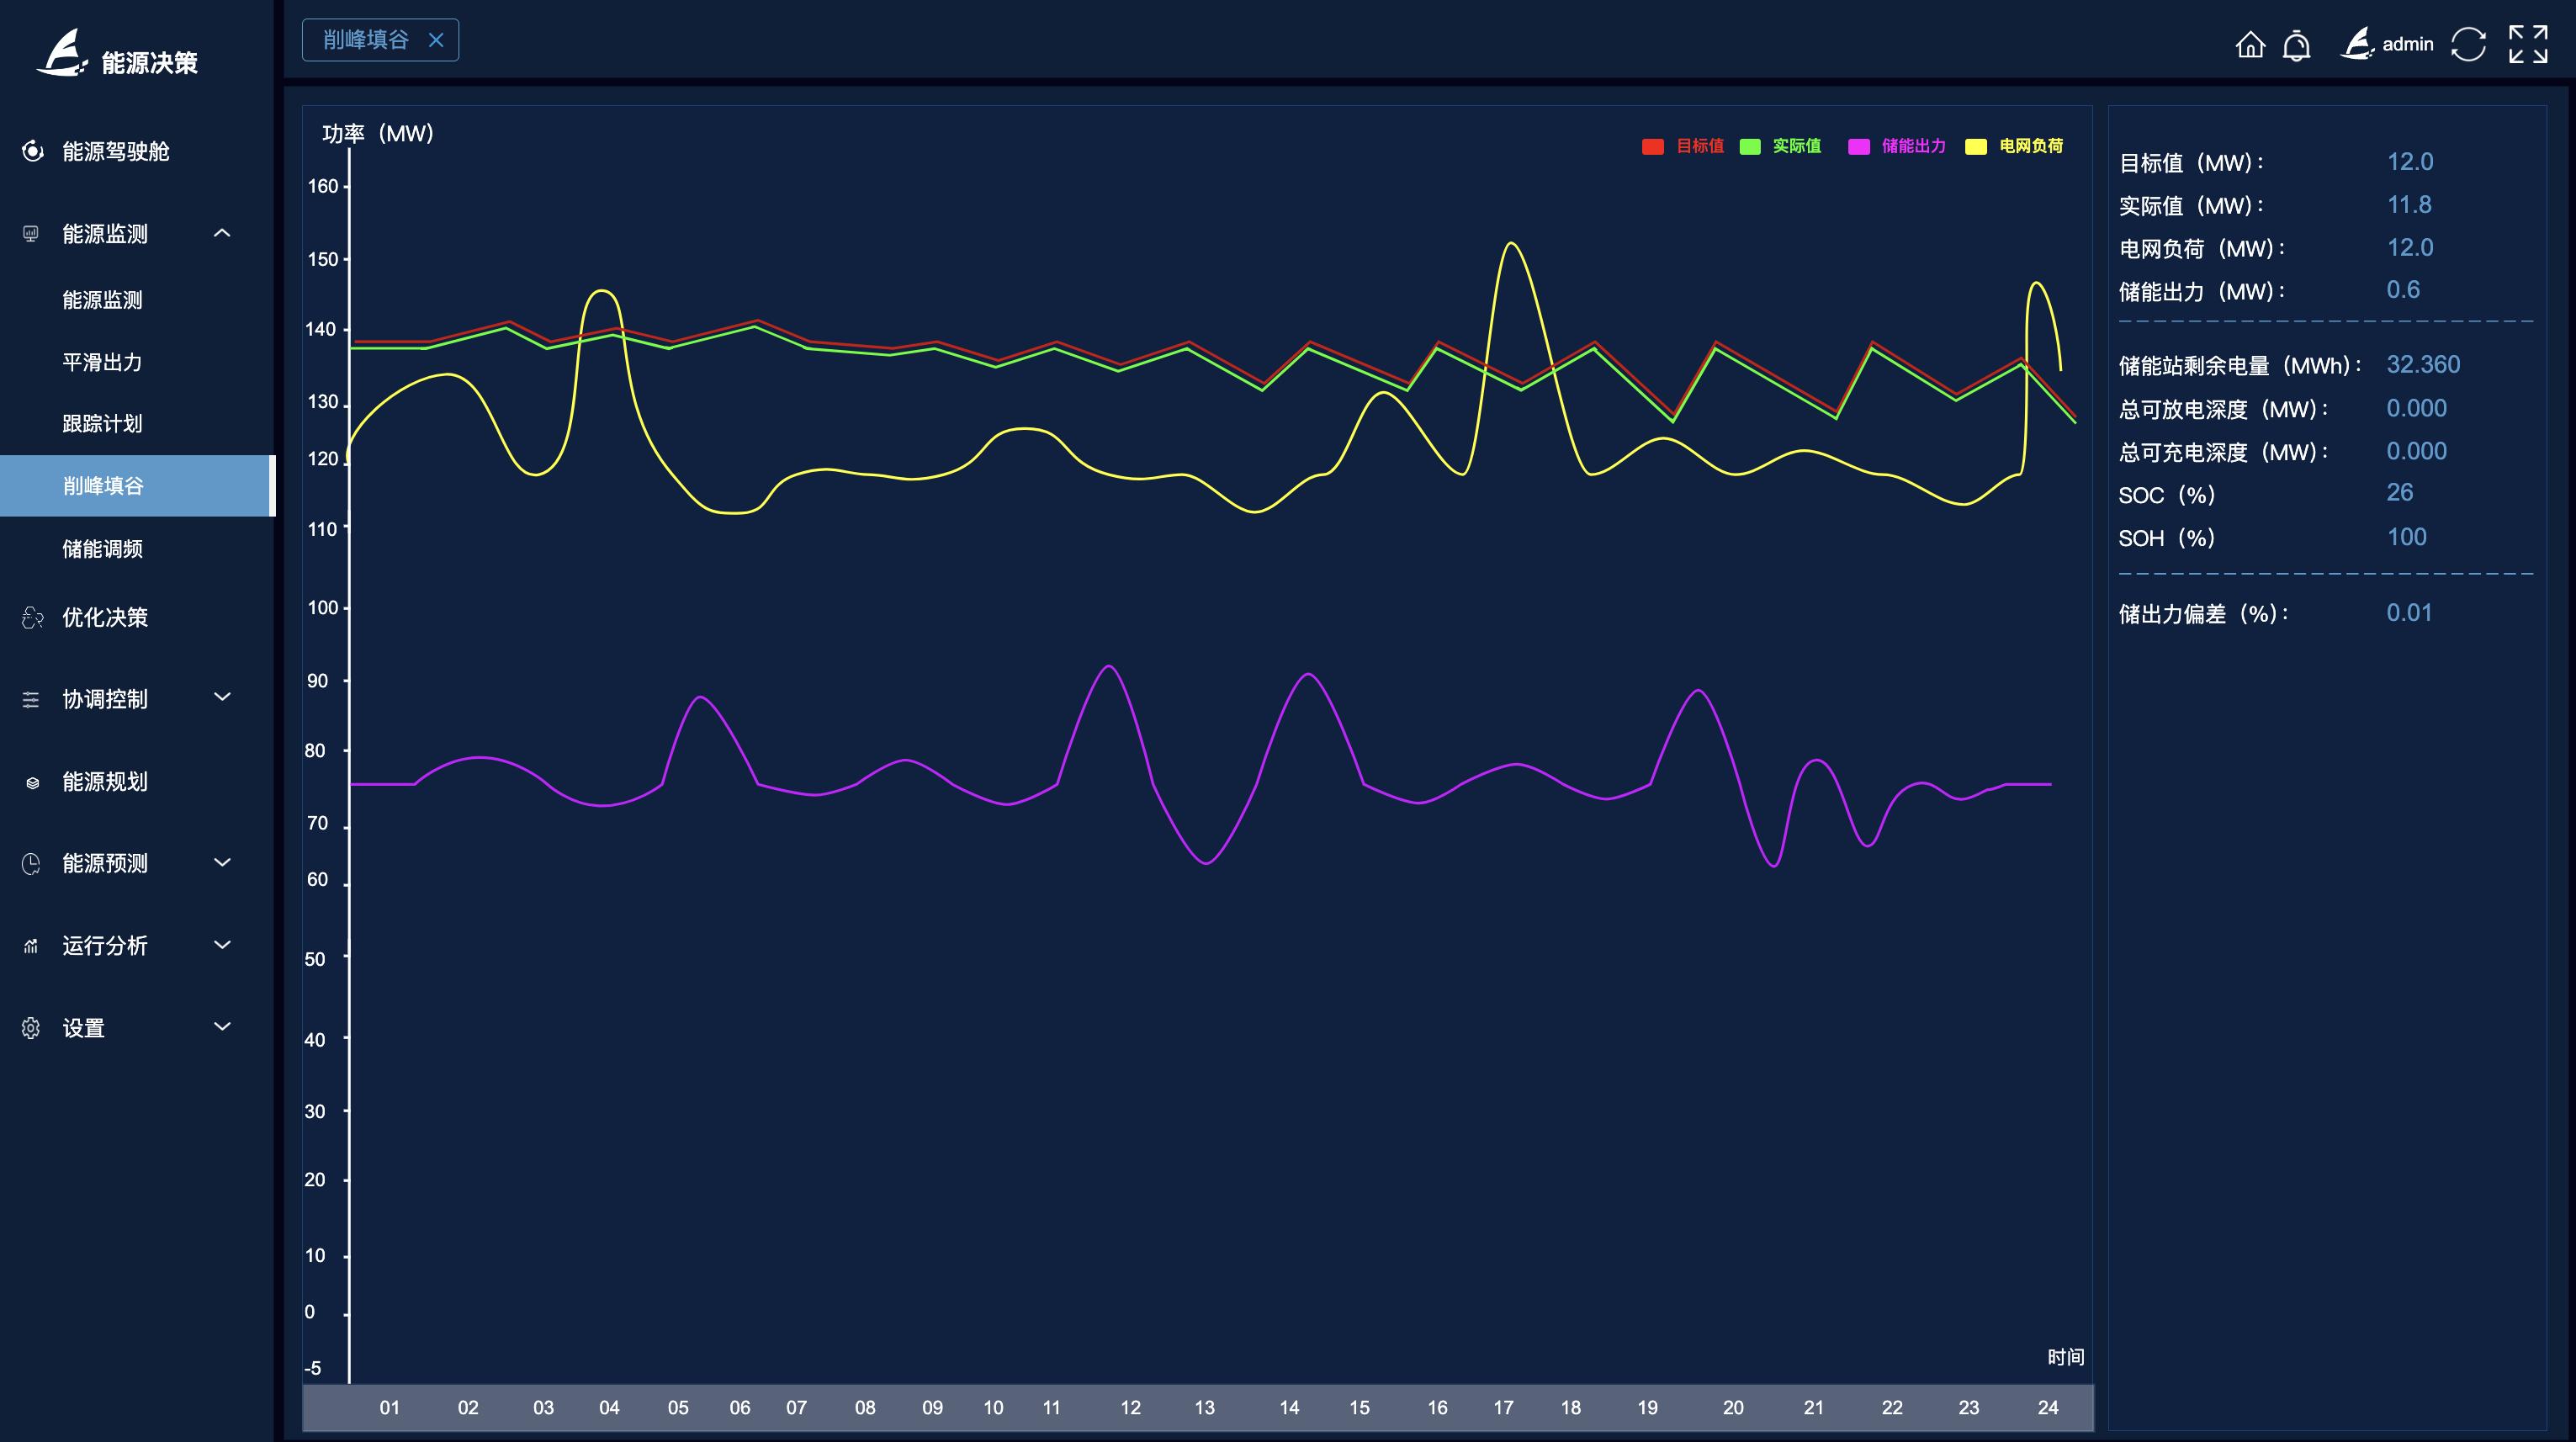
Task: Click the 优化决策 sidebar icon
Action: [x=32, y=618]
